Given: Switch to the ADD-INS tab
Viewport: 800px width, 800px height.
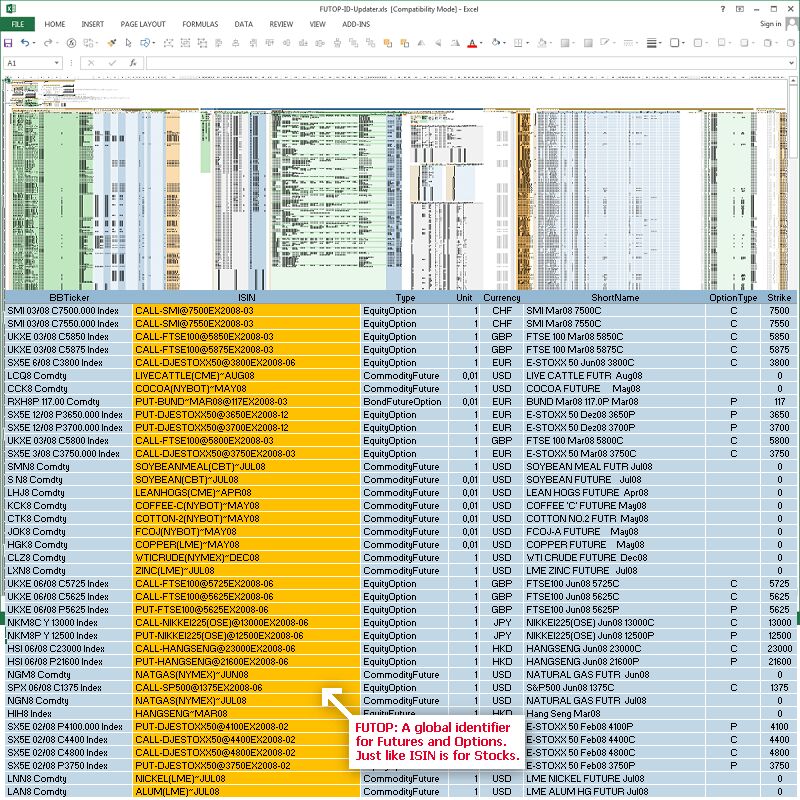Looking at the screenshot, I should pos(356,24).
